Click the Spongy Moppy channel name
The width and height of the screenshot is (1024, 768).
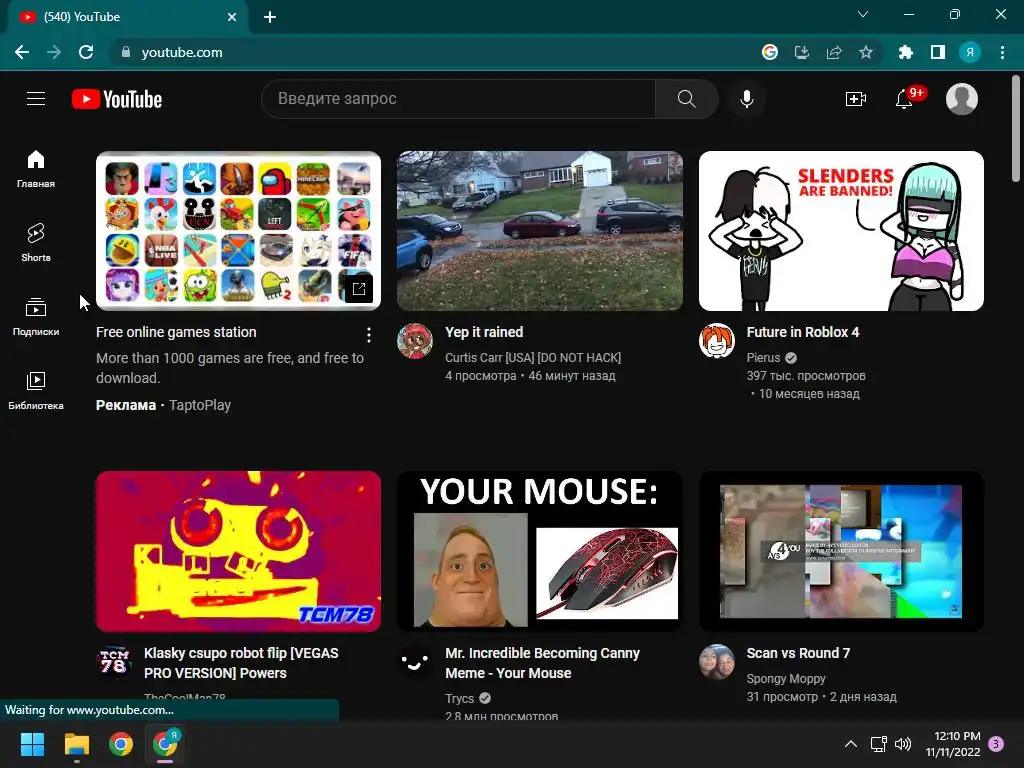(786, 679)
